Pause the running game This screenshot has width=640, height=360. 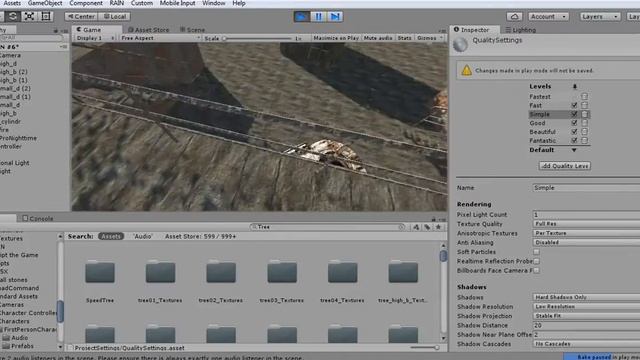tap(318, 16)
